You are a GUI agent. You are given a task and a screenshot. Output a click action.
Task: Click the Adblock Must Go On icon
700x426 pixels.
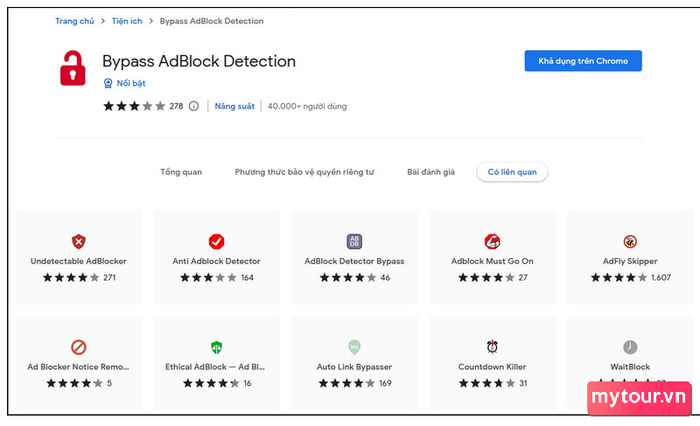[x=492, y=242]
